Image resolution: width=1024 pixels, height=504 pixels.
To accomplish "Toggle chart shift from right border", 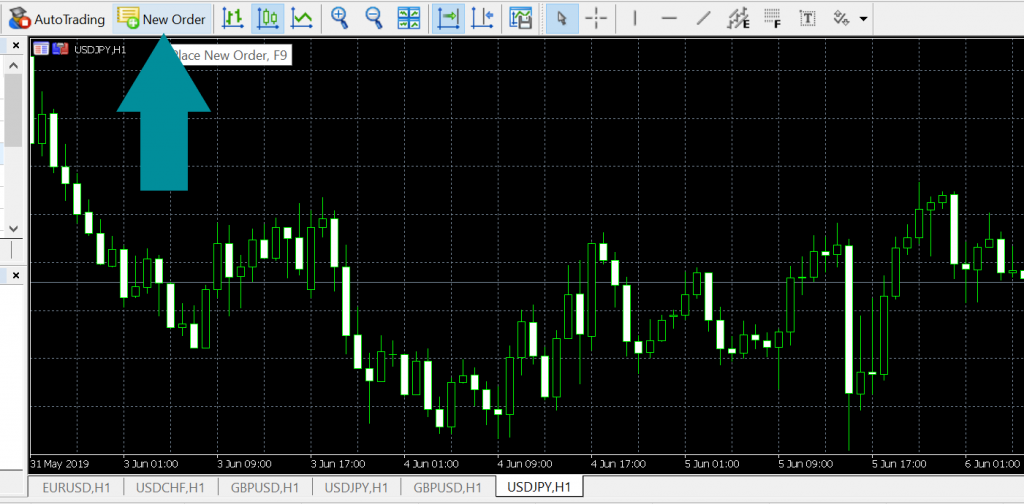I will click(x=482, y=19).
